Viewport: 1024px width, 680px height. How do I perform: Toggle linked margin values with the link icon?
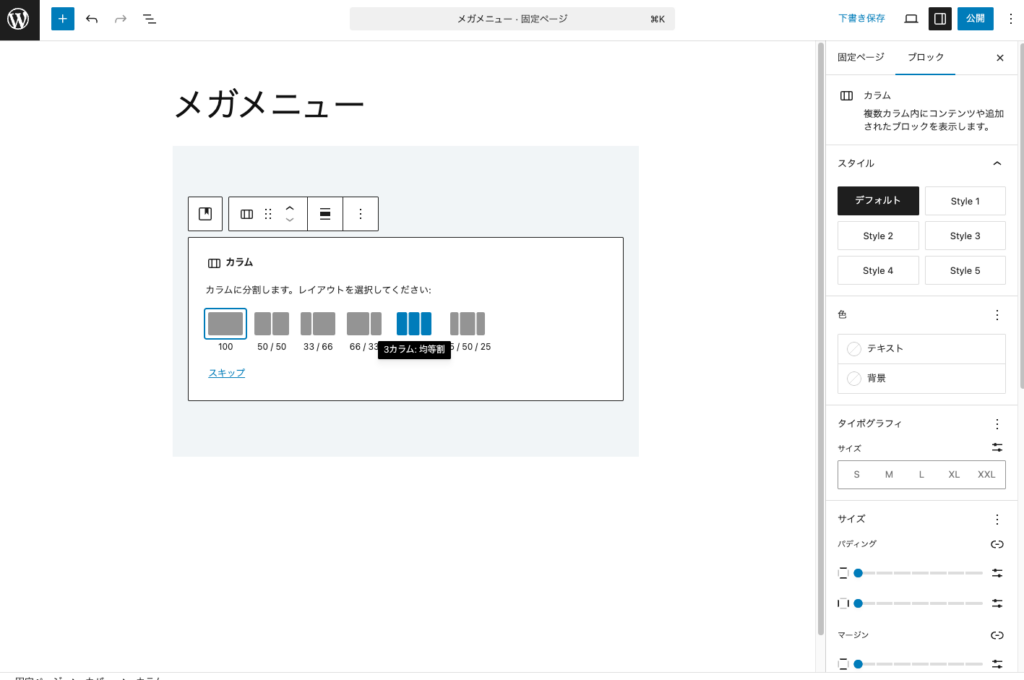[996, 634]
